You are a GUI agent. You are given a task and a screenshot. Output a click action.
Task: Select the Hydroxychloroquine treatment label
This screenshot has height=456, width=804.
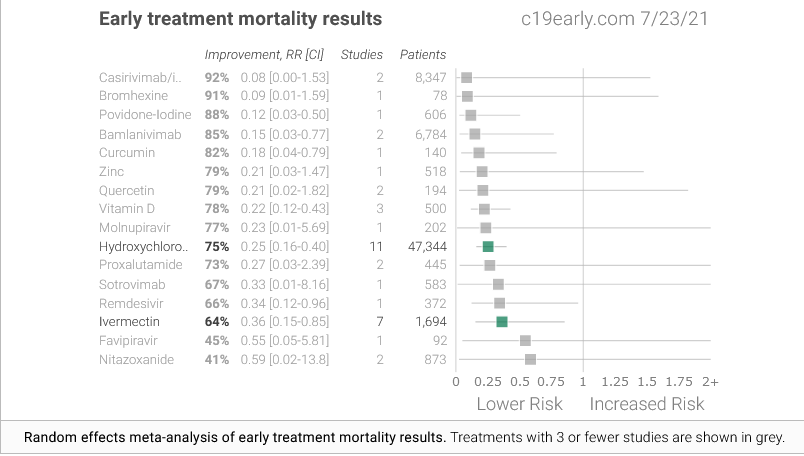(144, 246)
